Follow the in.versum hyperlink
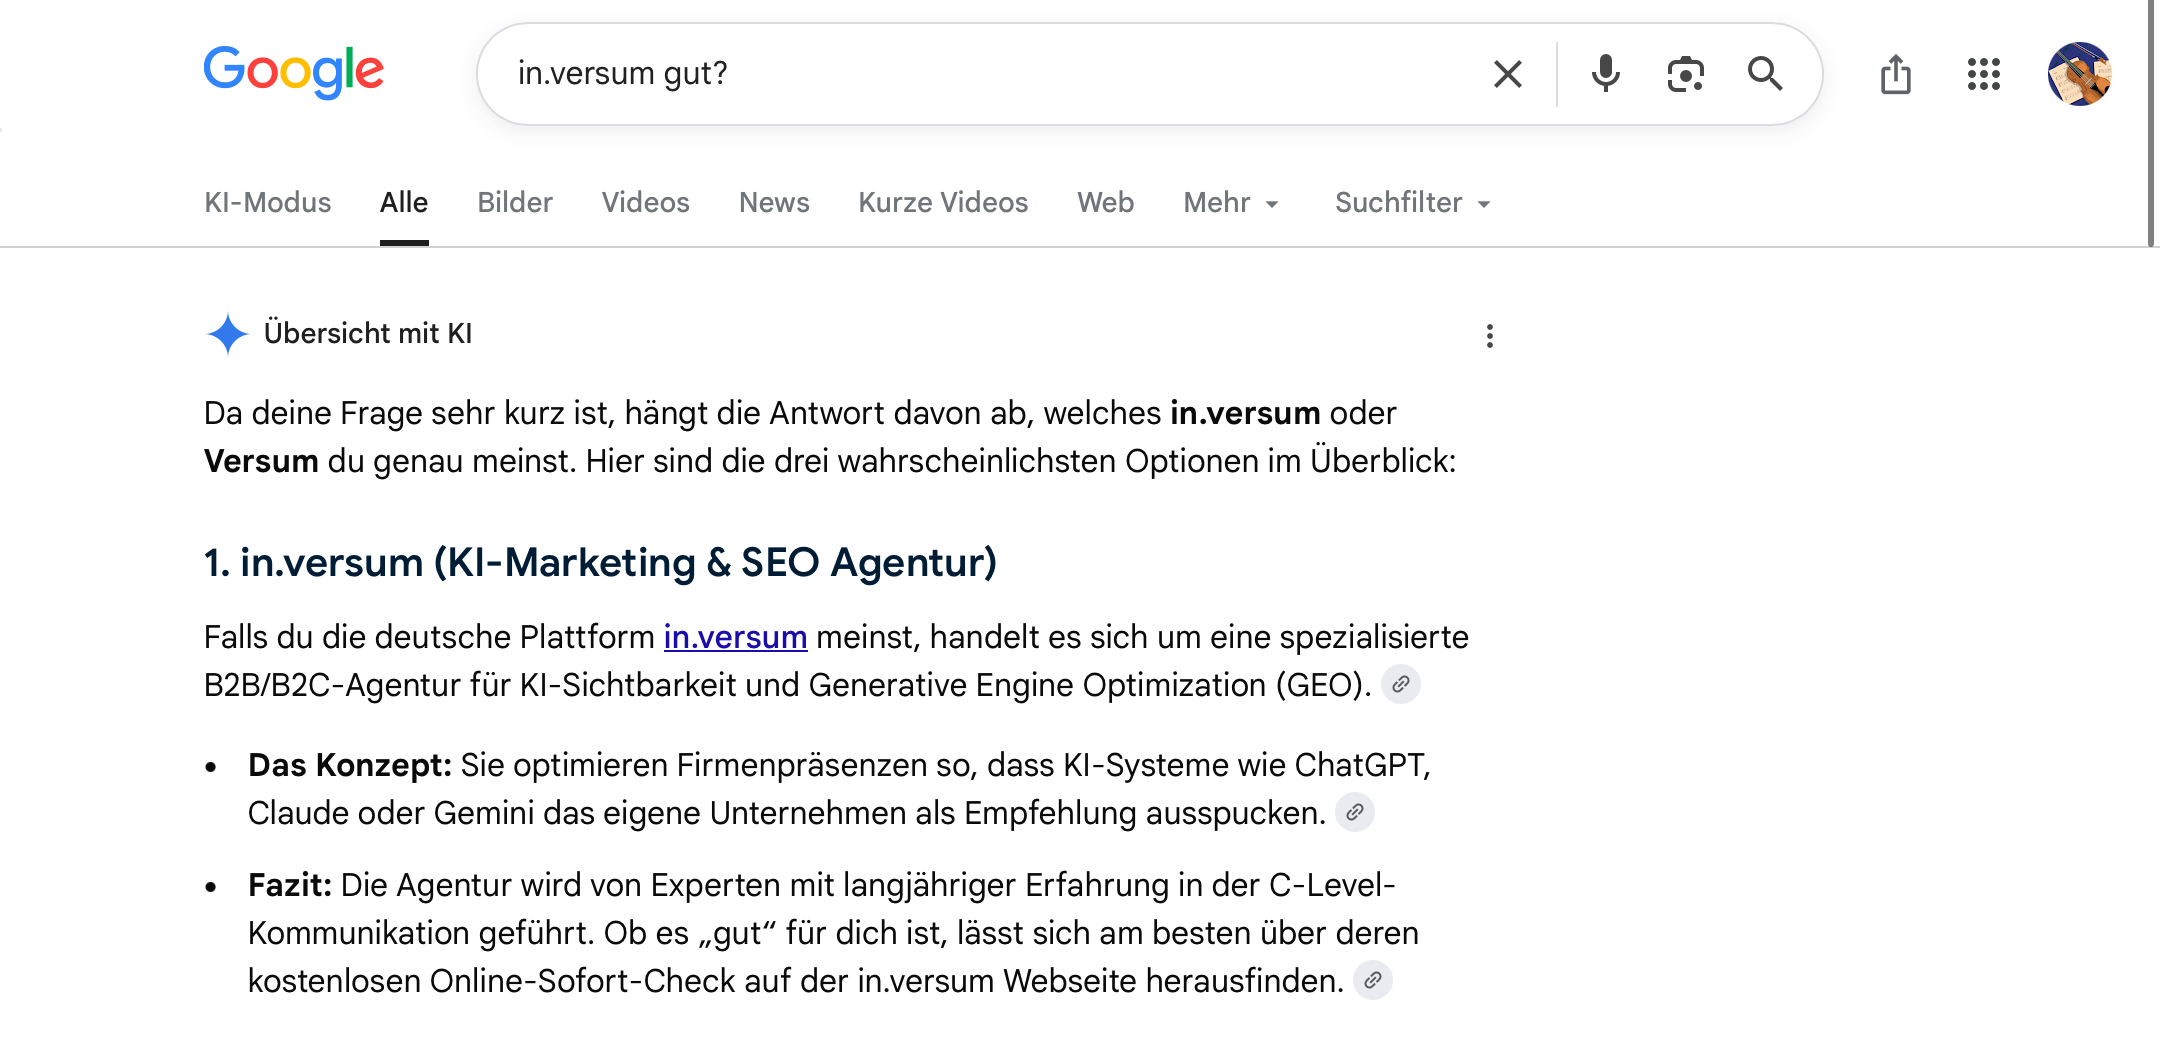The height and width of the screenshot is (1042, 2160). (x=735, y=637)
